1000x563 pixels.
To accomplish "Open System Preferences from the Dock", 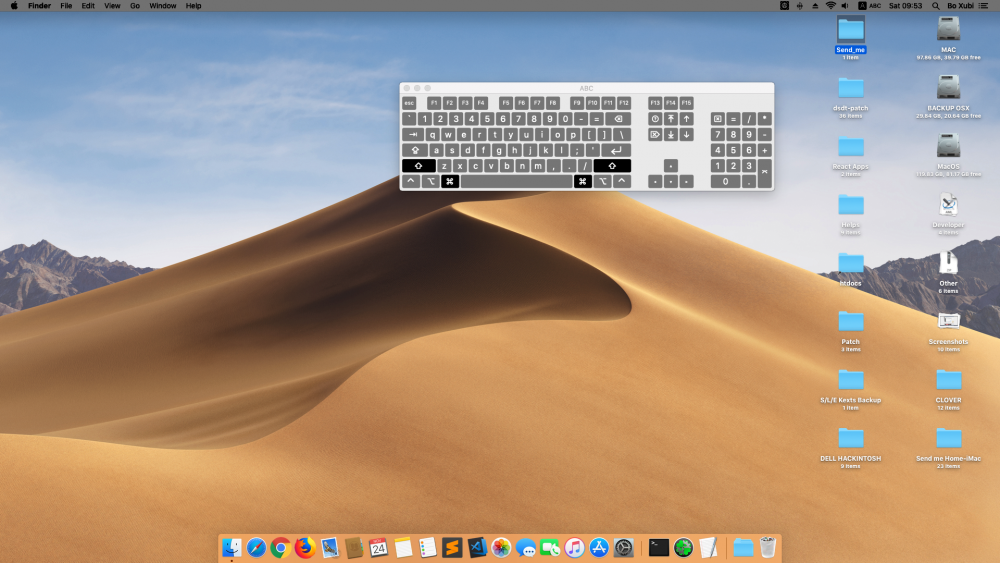I will (624, 548).
